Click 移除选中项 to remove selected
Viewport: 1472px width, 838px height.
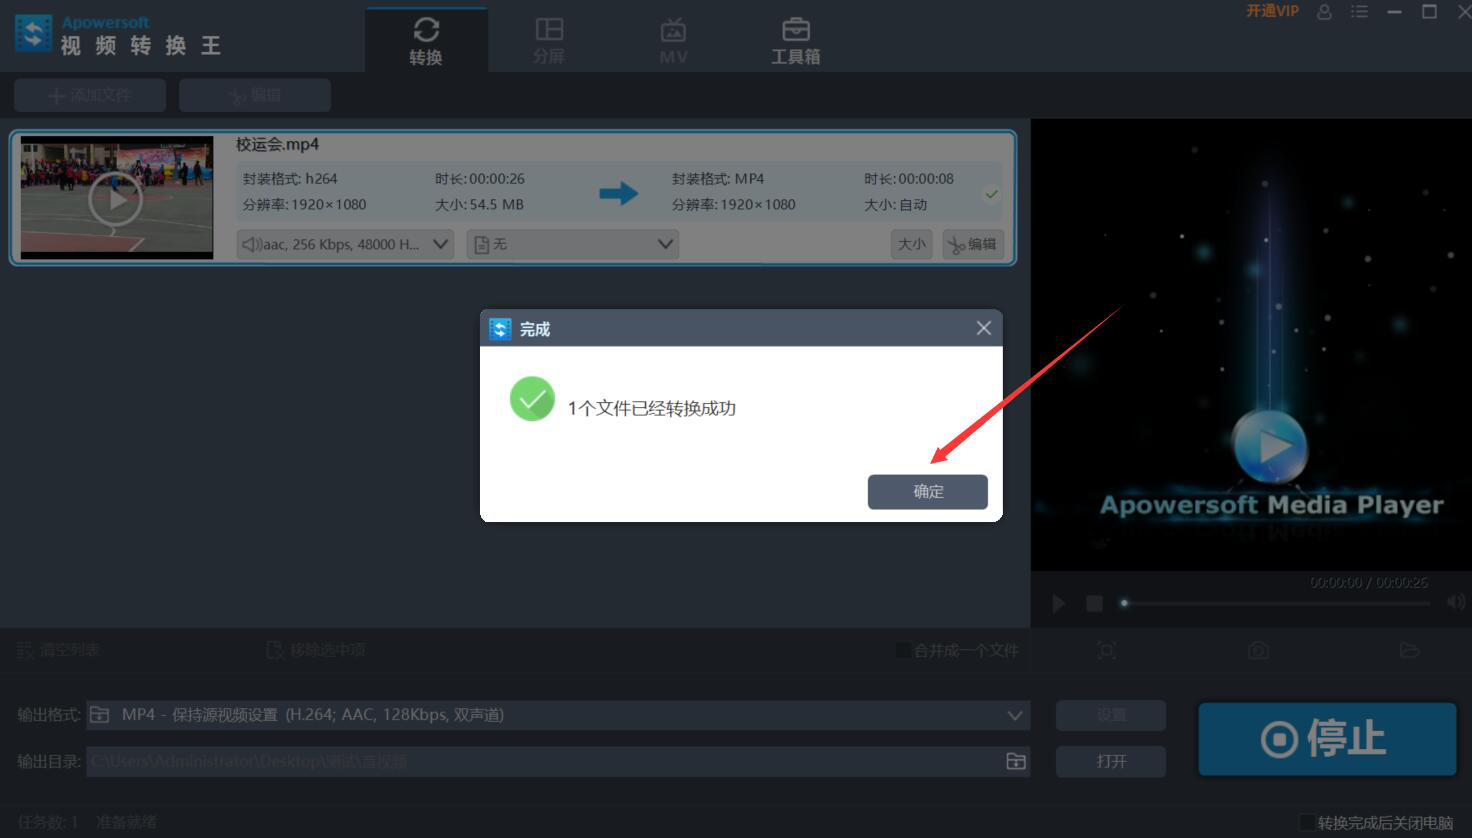316,650
